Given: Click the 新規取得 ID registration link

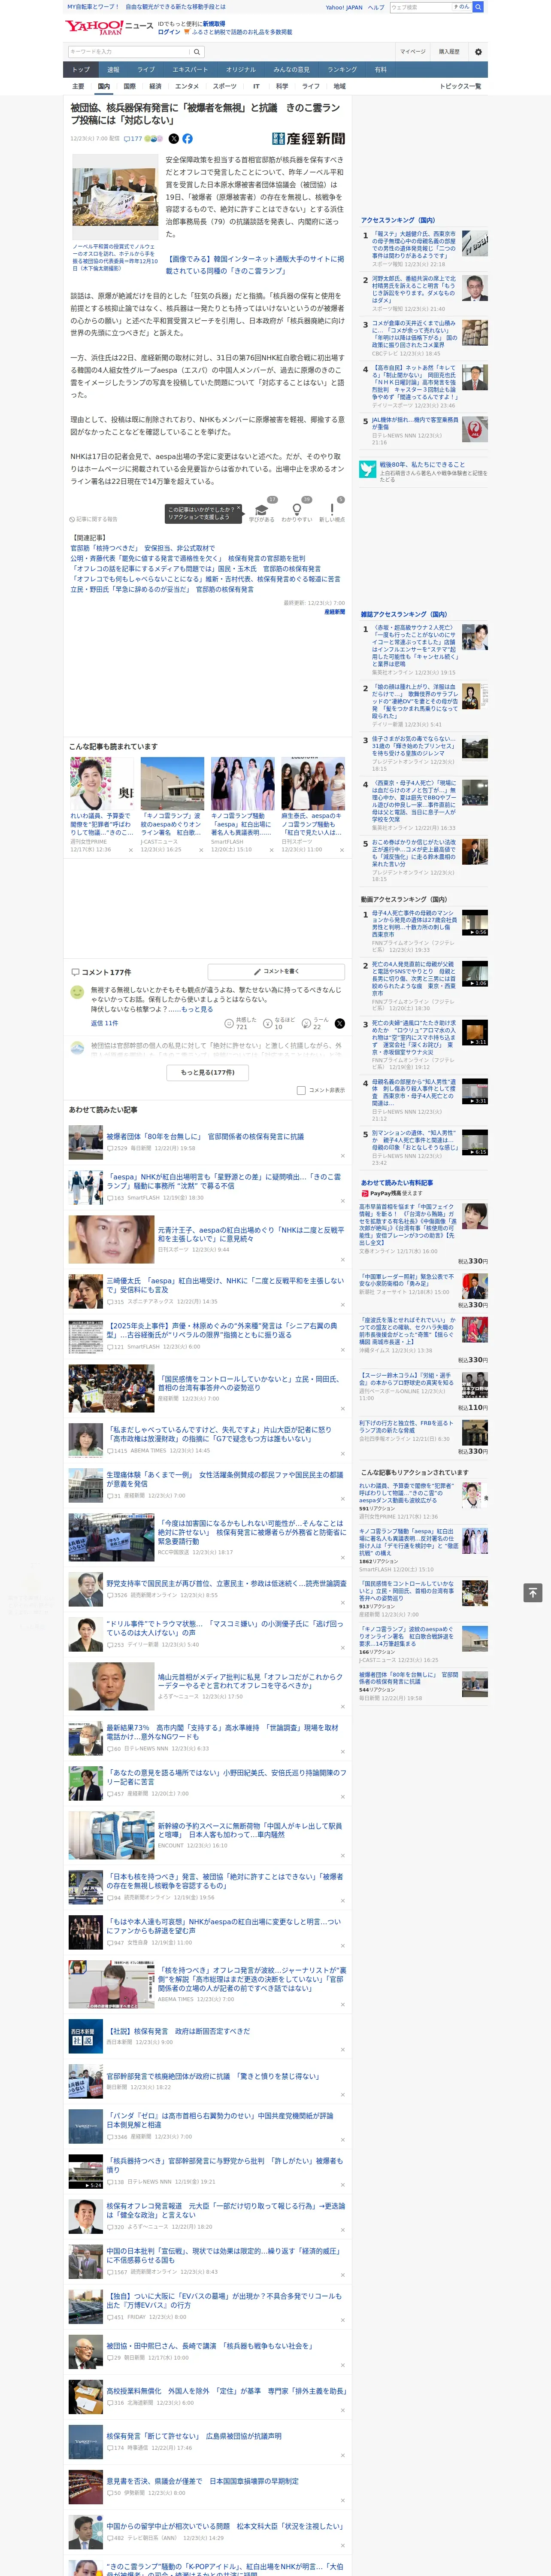Looking at the screenshot, I should point(214,23).
